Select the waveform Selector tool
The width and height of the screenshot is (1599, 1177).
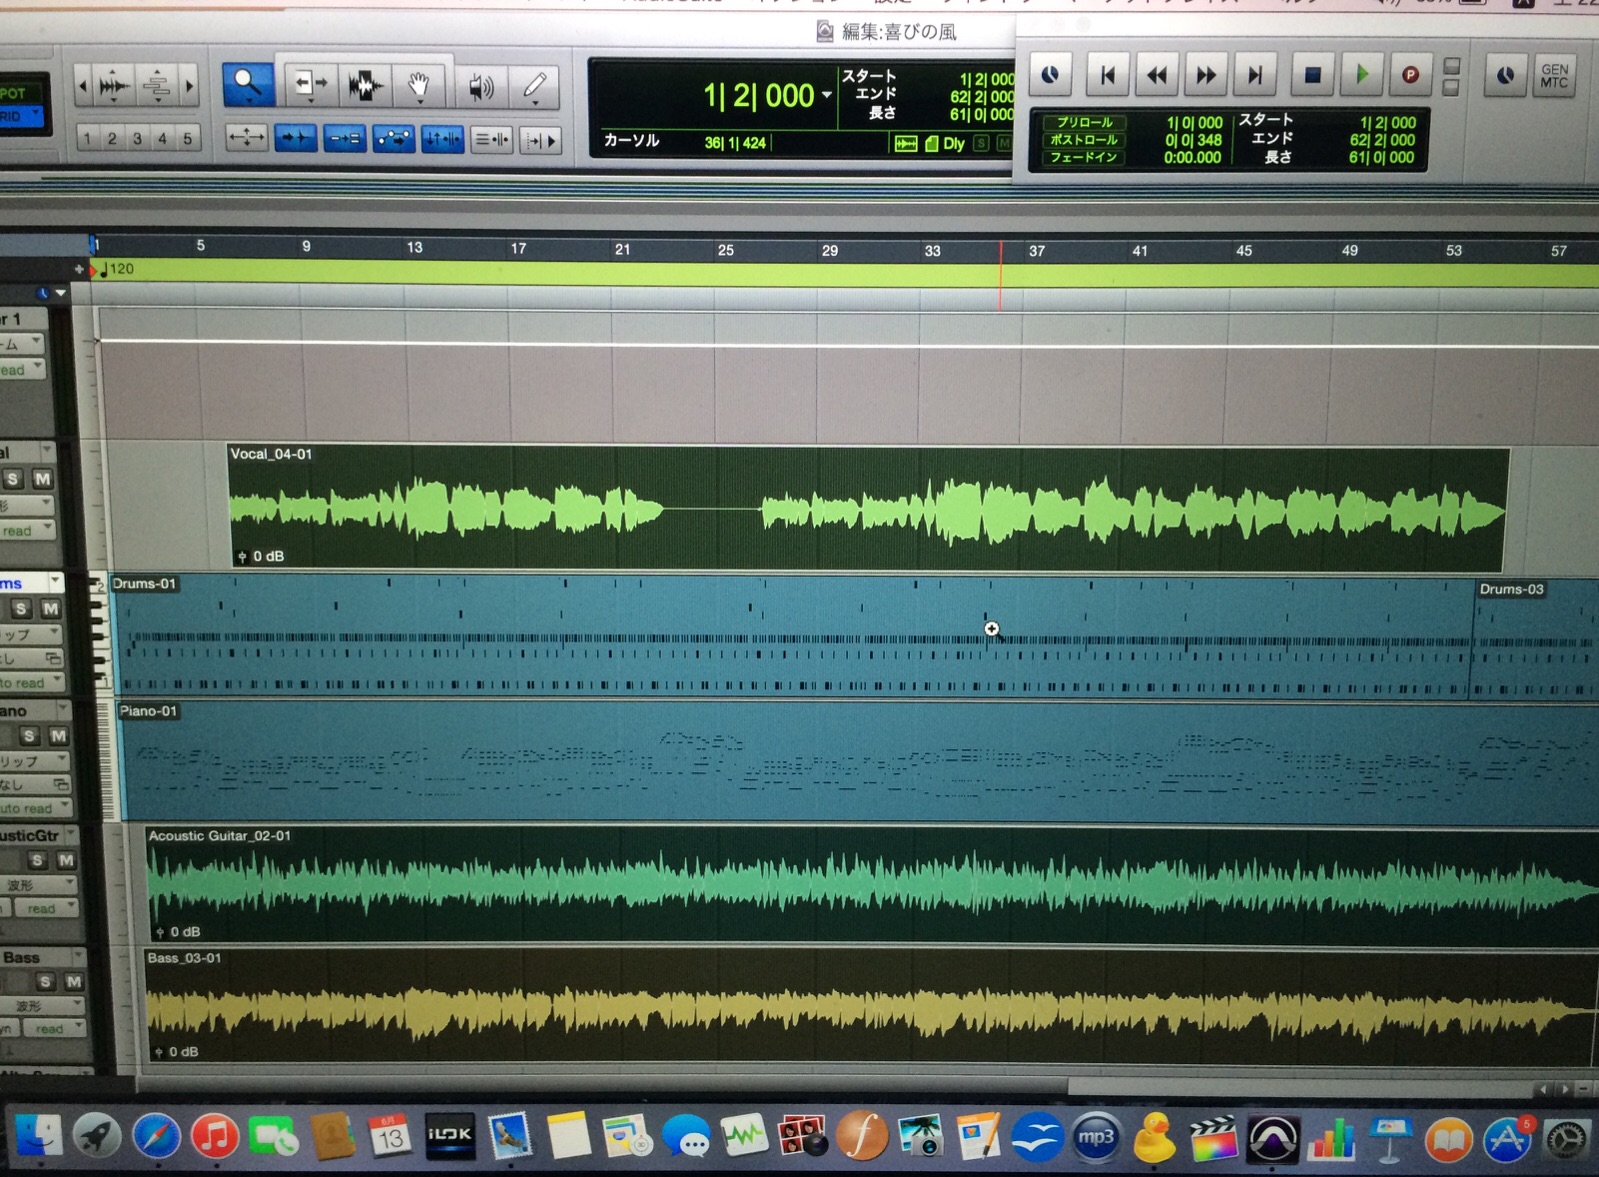(364, 86)
